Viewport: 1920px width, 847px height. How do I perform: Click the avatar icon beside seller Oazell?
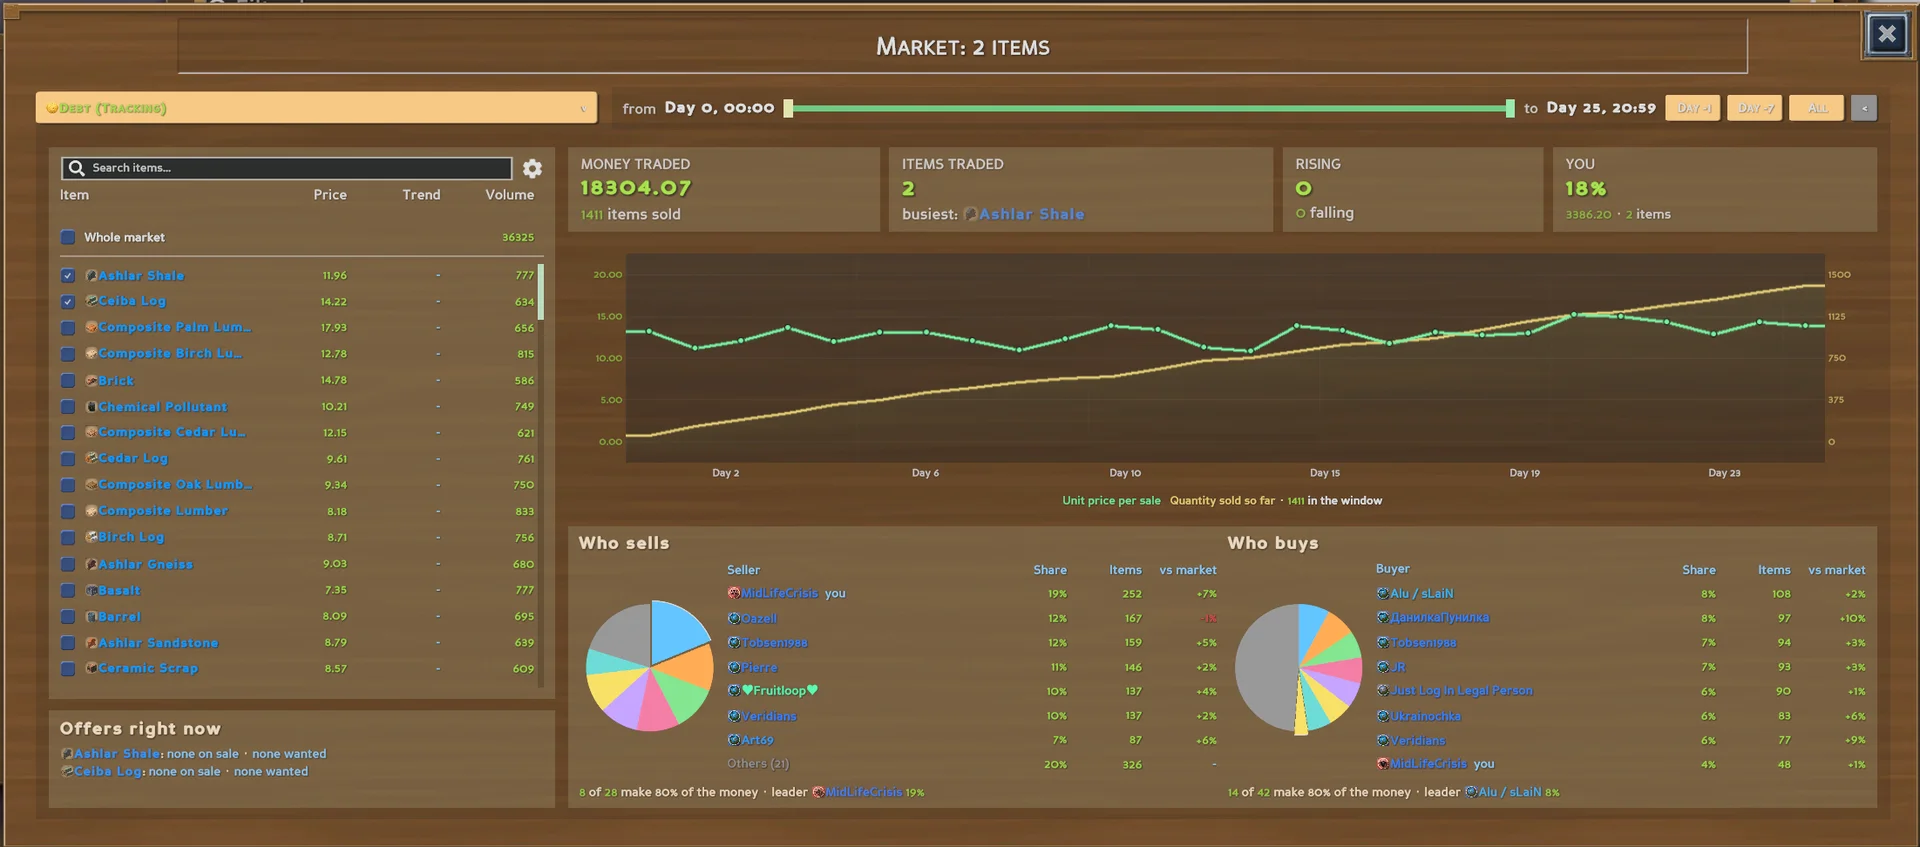tap(734, 618)
